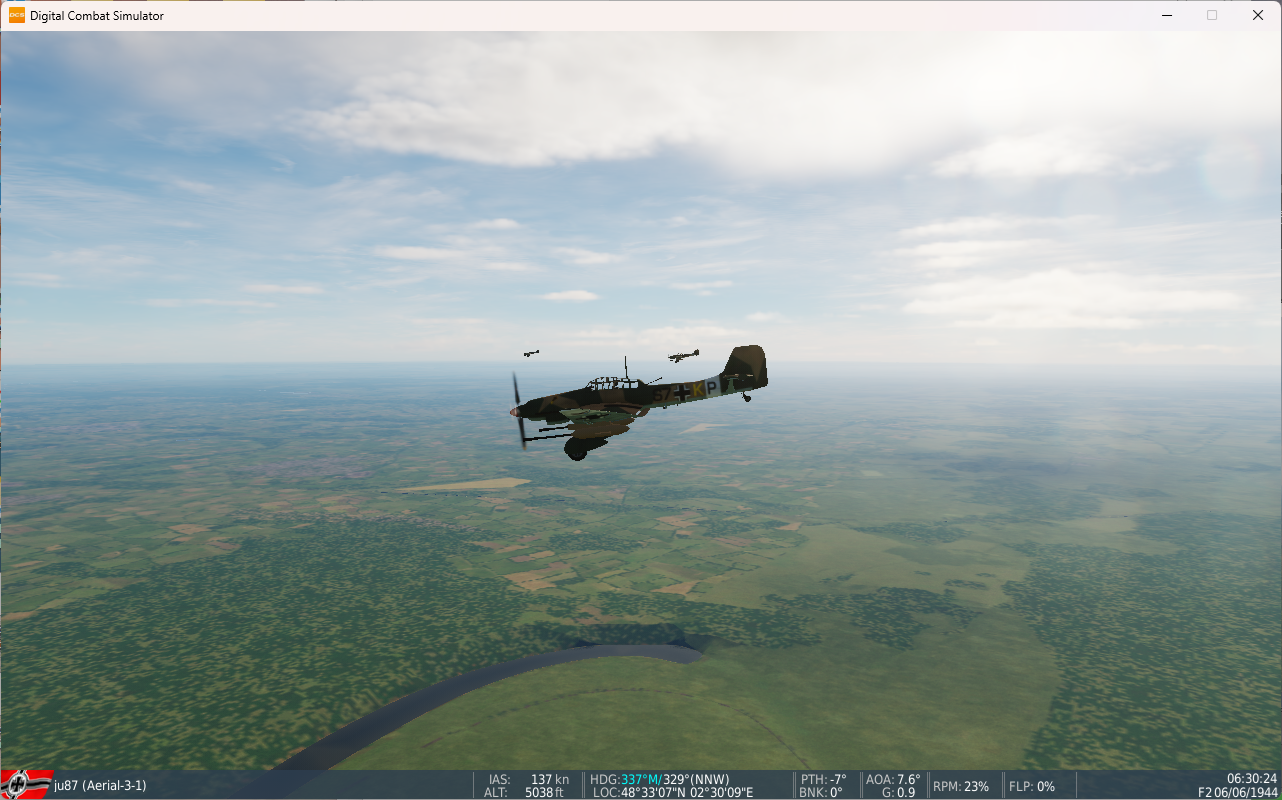This screenshot has width=1282, height=800.
Task: Click the PTH pitch indicator
Action: tap(823, 779)
